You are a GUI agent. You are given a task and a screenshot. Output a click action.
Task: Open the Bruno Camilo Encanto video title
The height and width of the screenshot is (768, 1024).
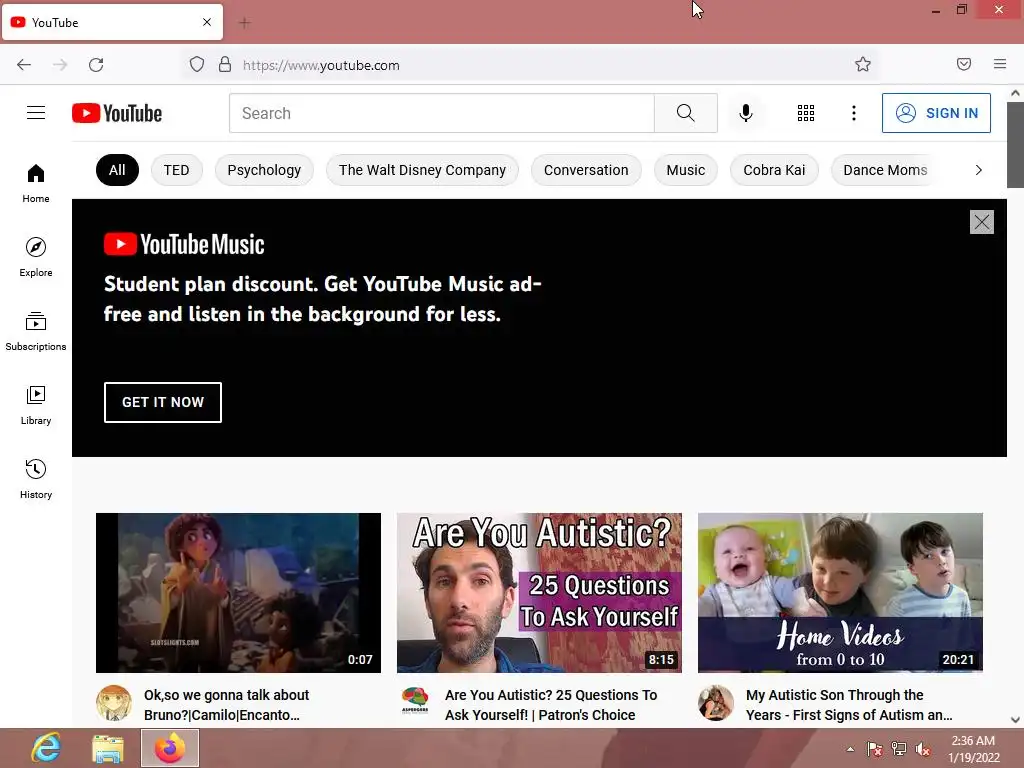227,705
